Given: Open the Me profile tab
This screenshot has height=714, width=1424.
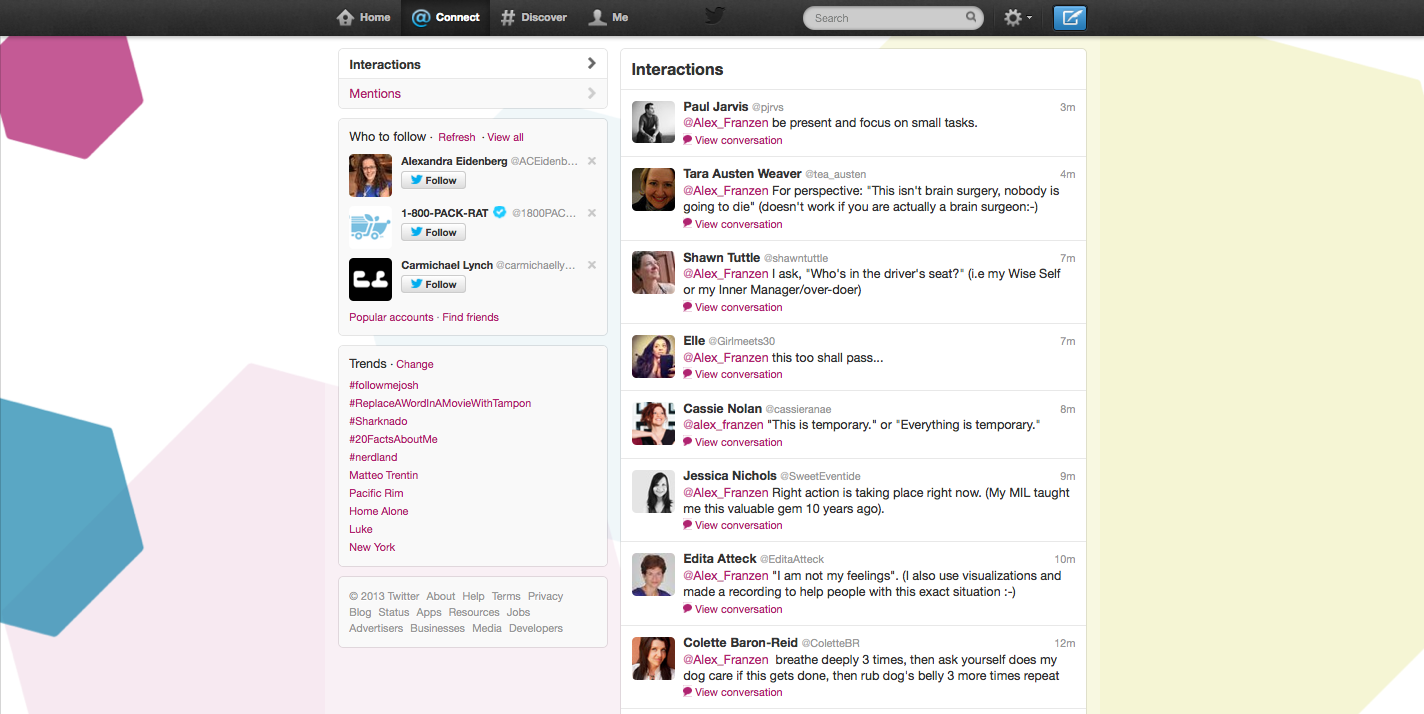Looking at the screenshot, I should [609, 17].
